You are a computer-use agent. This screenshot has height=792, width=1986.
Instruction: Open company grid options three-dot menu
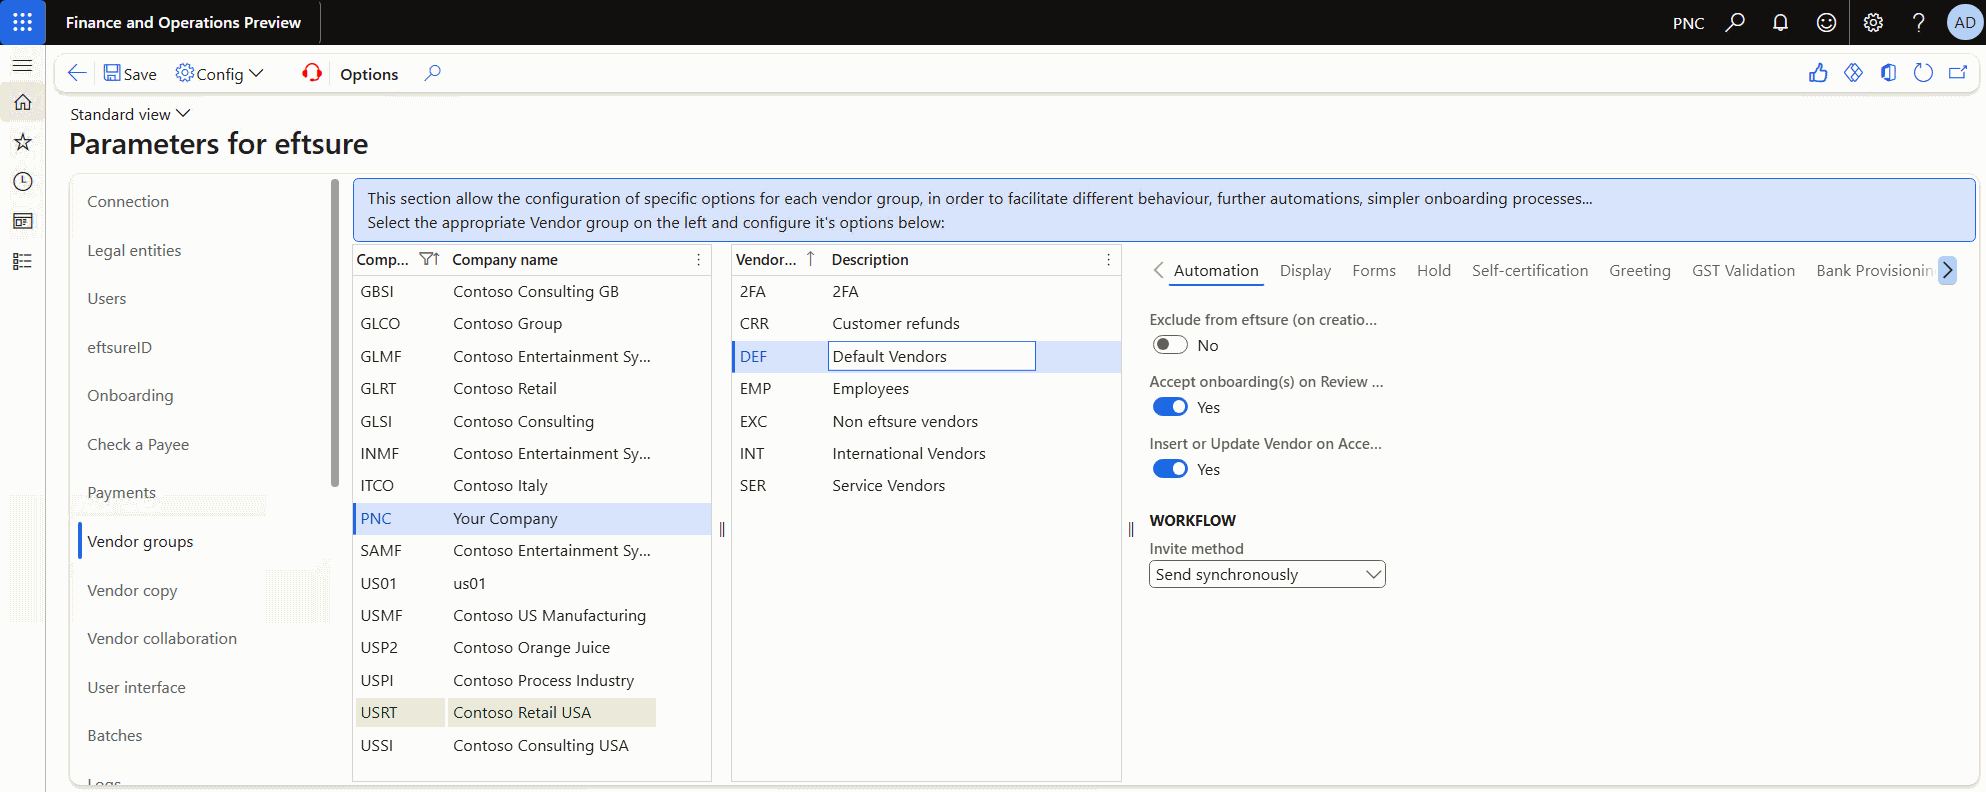pos(698,259)
